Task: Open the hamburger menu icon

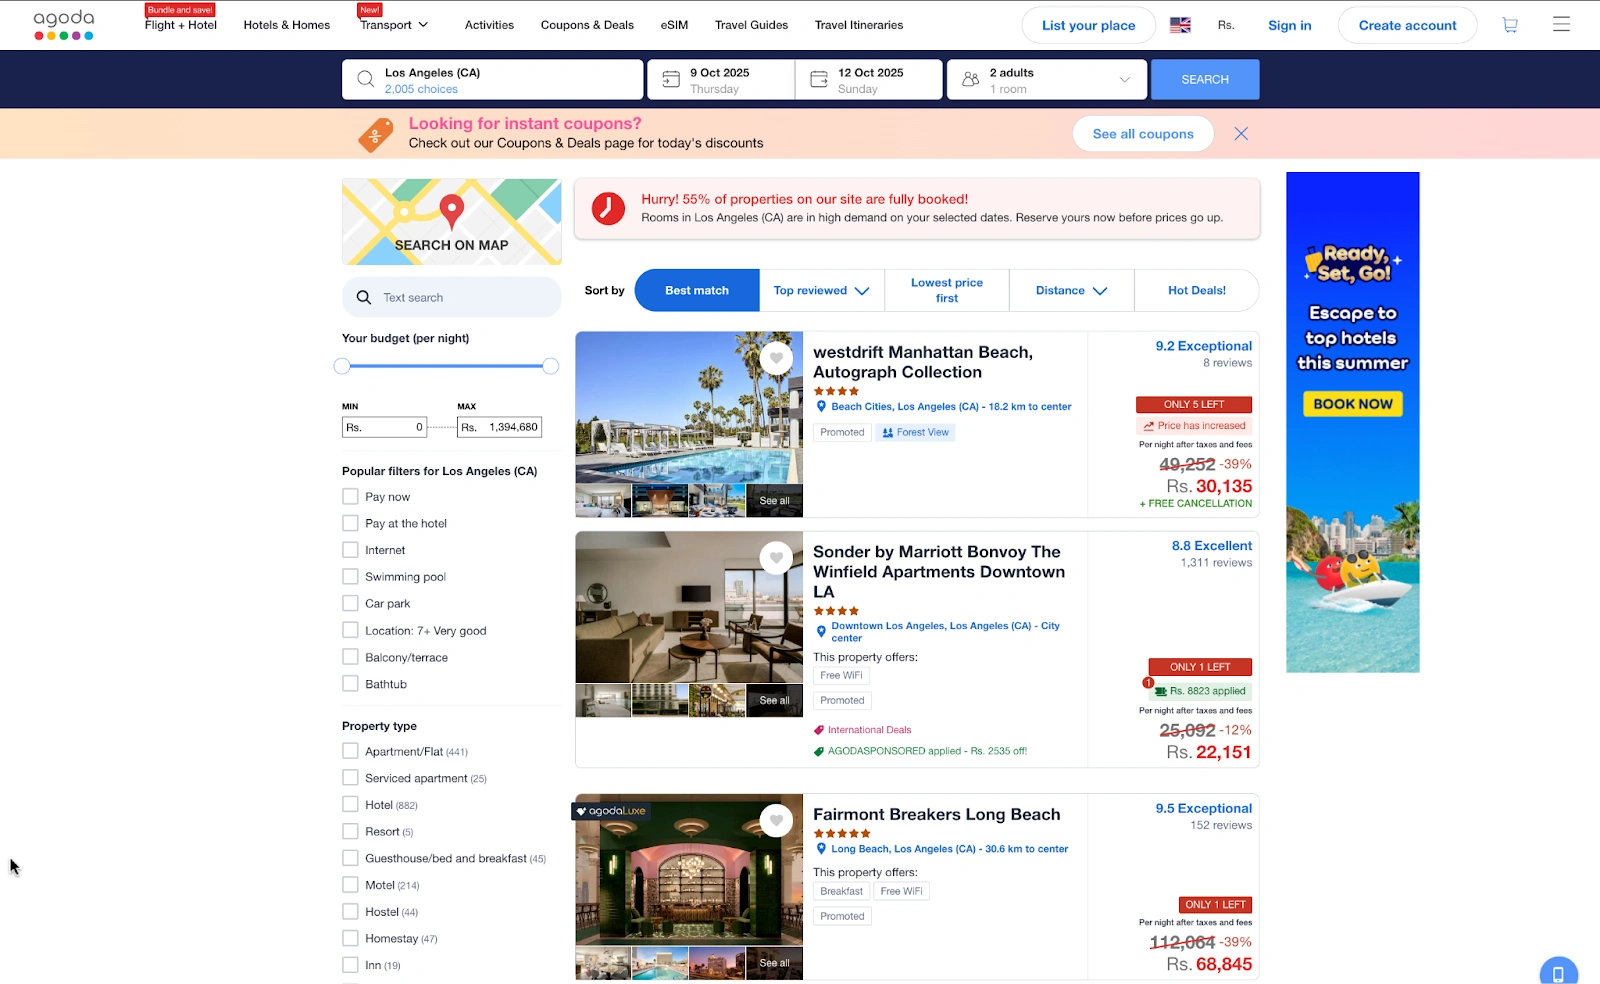Action: pyautogui.click(x=1561, y=25)
